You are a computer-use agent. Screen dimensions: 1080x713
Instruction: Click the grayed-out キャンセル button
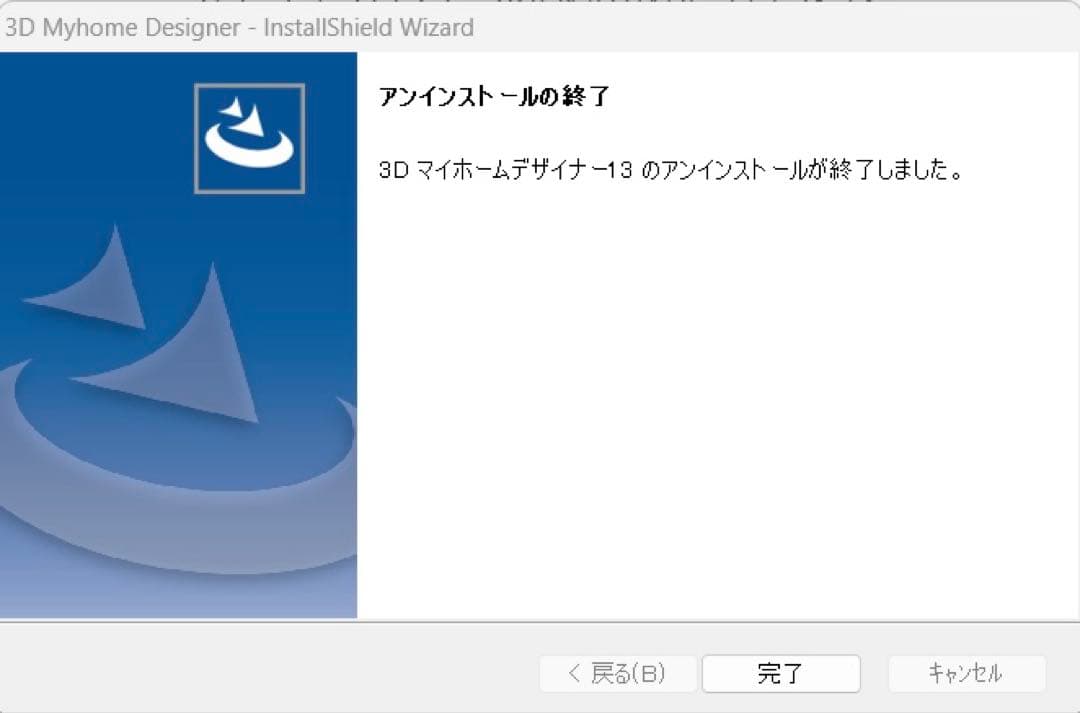click(x=966, y=673)
